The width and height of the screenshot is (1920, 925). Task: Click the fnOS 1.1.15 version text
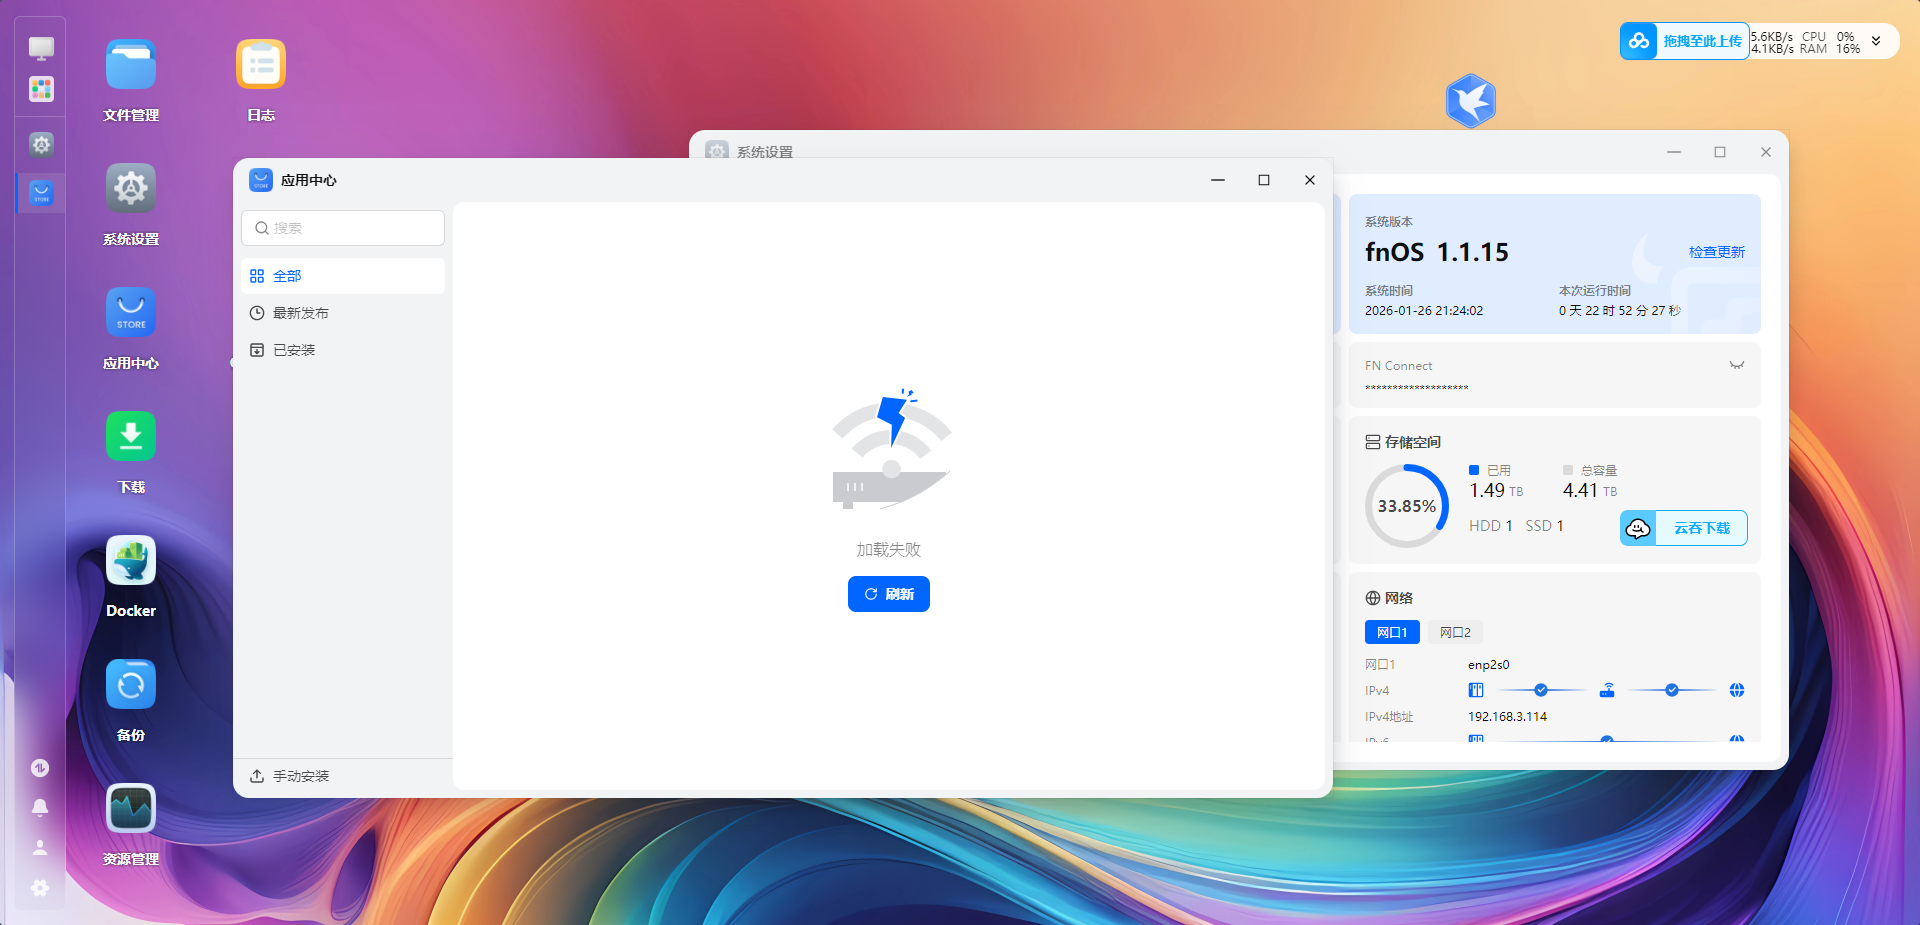point(1437,252)
